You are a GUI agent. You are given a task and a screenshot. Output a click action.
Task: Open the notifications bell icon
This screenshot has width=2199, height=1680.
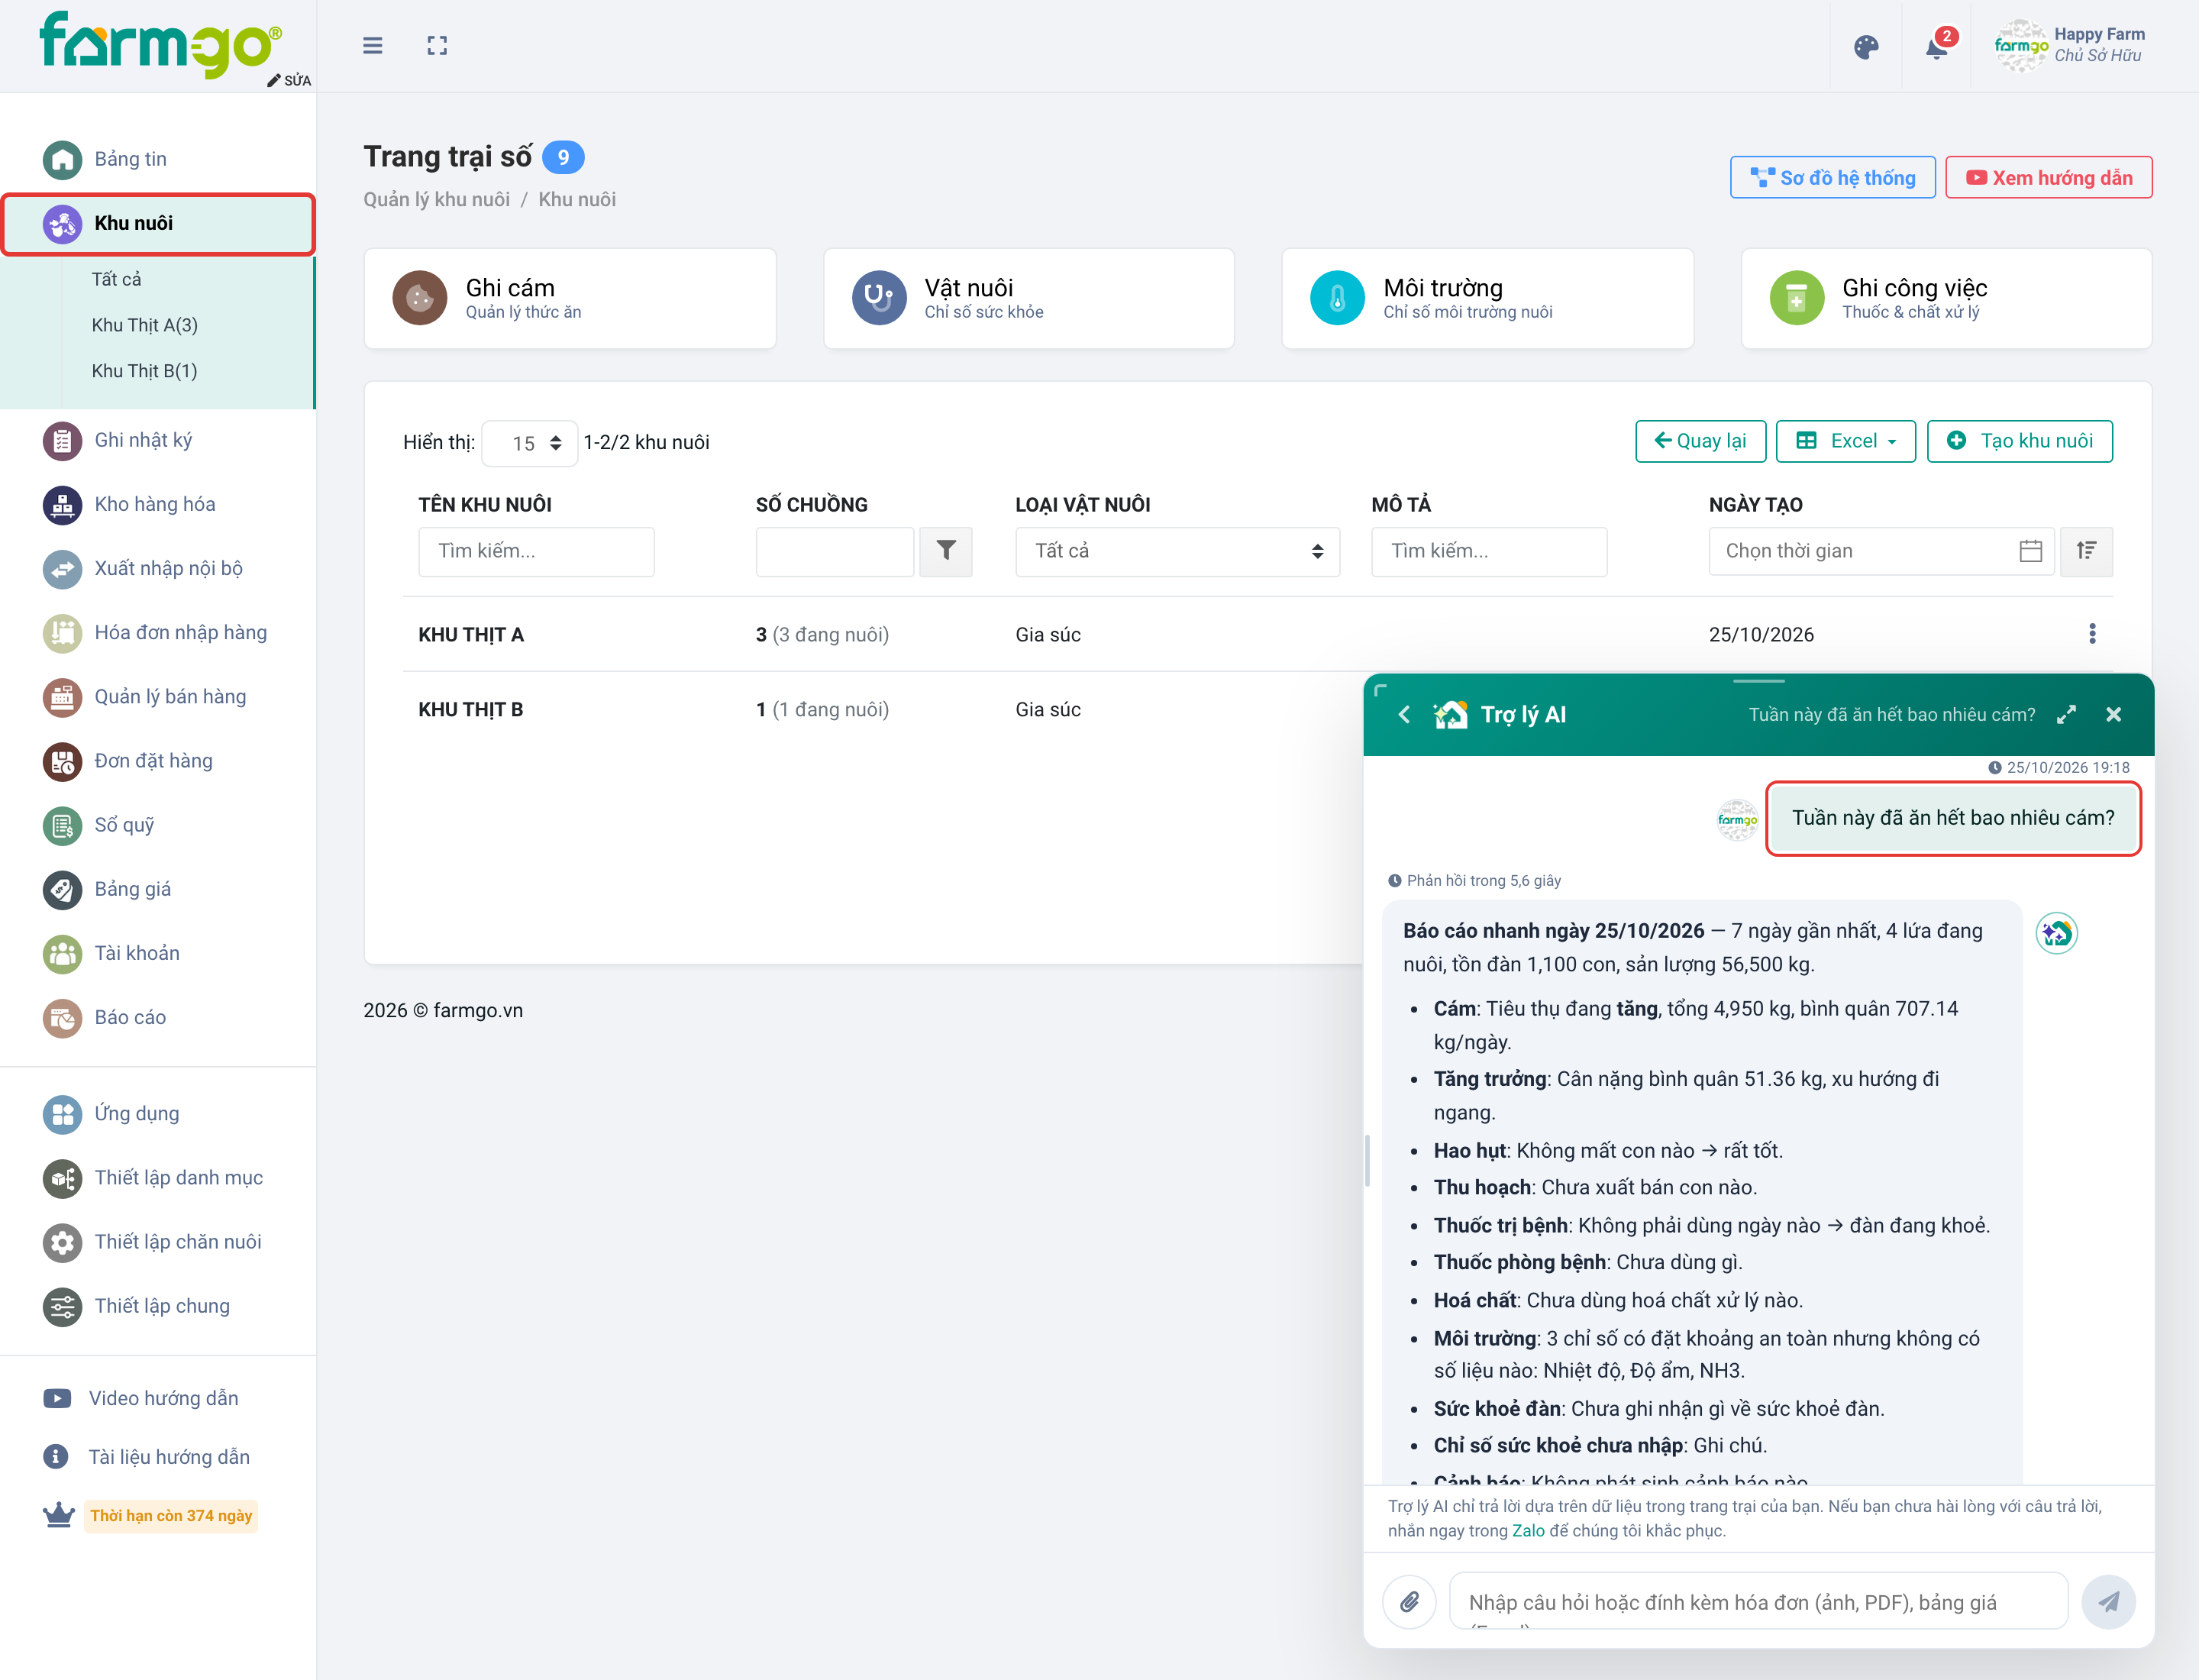click(x=1937, y=47)
